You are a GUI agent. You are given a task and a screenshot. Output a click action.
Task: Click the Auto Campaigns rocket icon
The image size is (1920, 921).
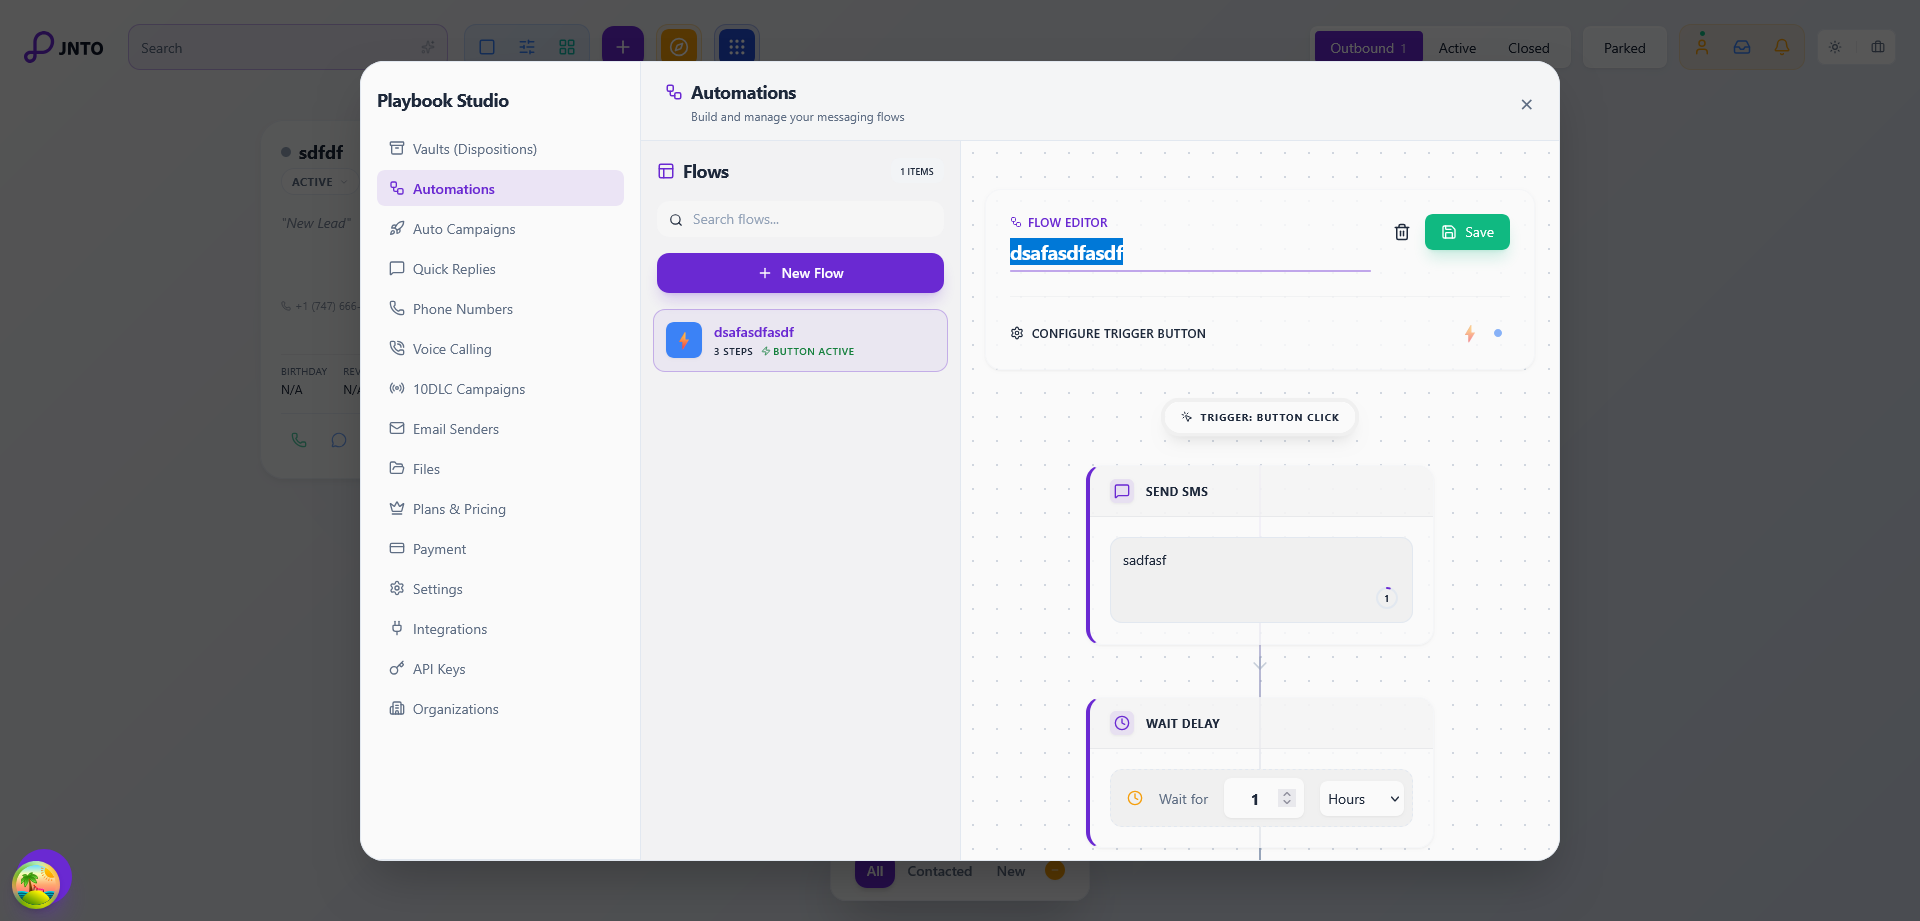[x=397, y=228]
